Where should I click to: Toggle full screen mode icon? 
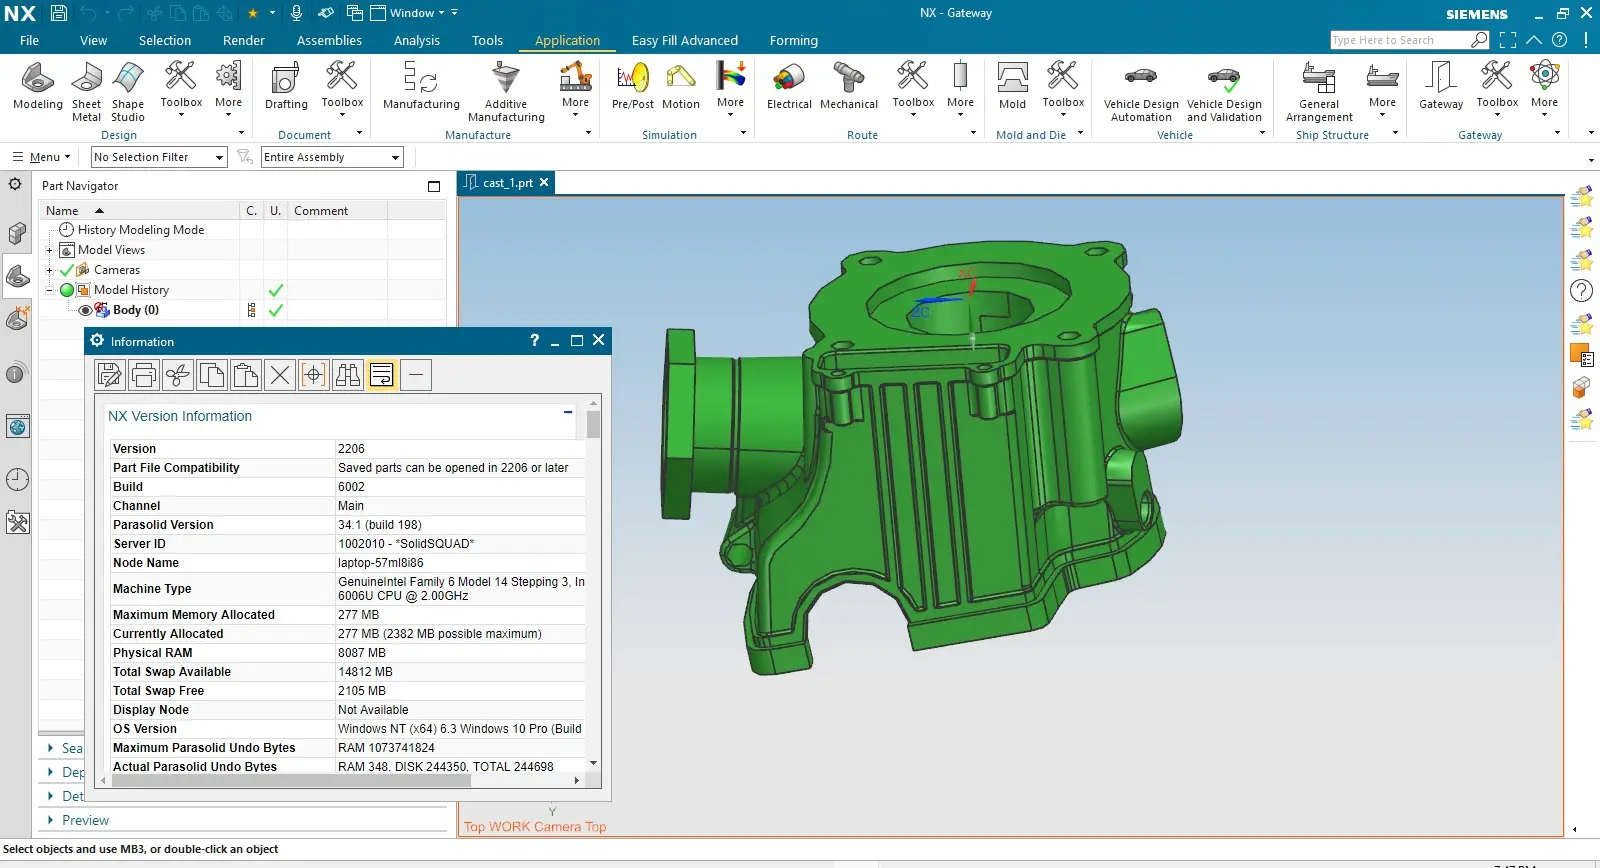(1508, 40)
